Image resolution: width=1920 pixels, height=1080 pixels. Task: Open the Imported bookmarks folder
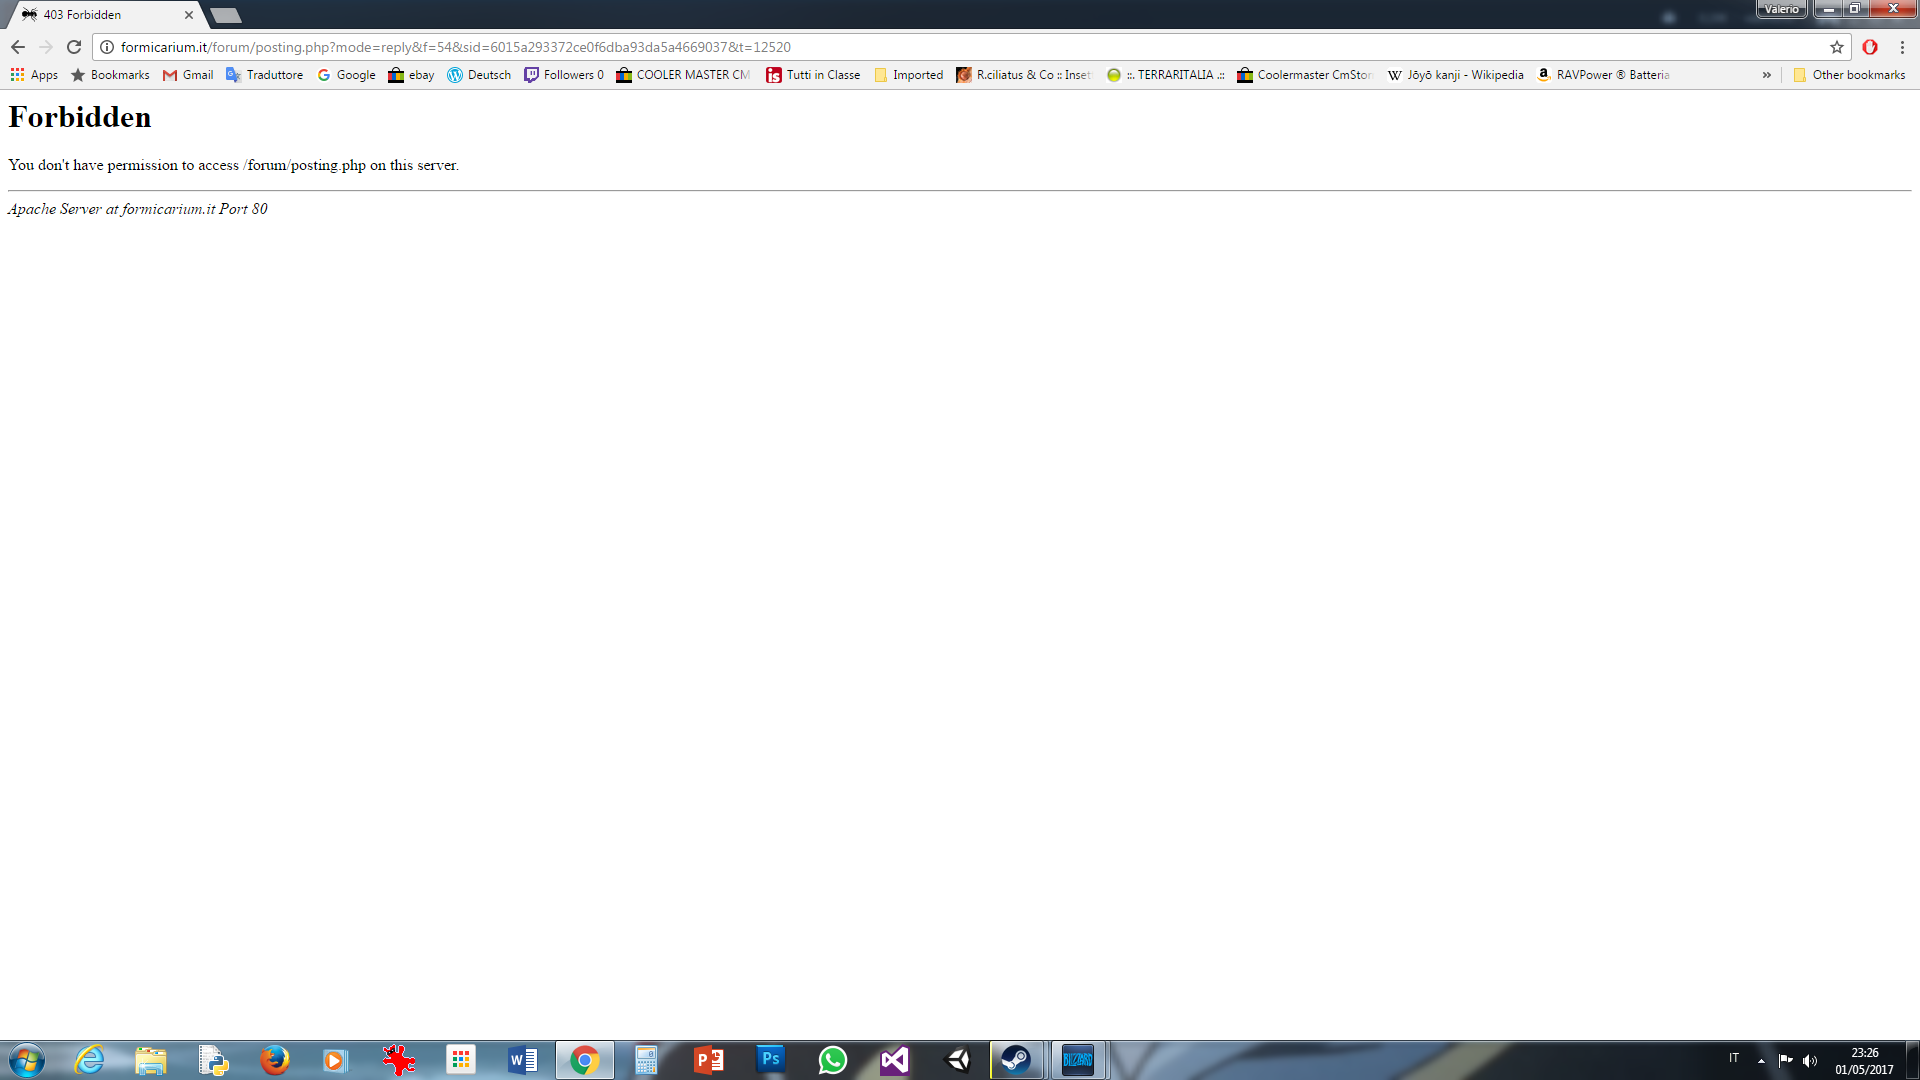click(x=908, y=75)
